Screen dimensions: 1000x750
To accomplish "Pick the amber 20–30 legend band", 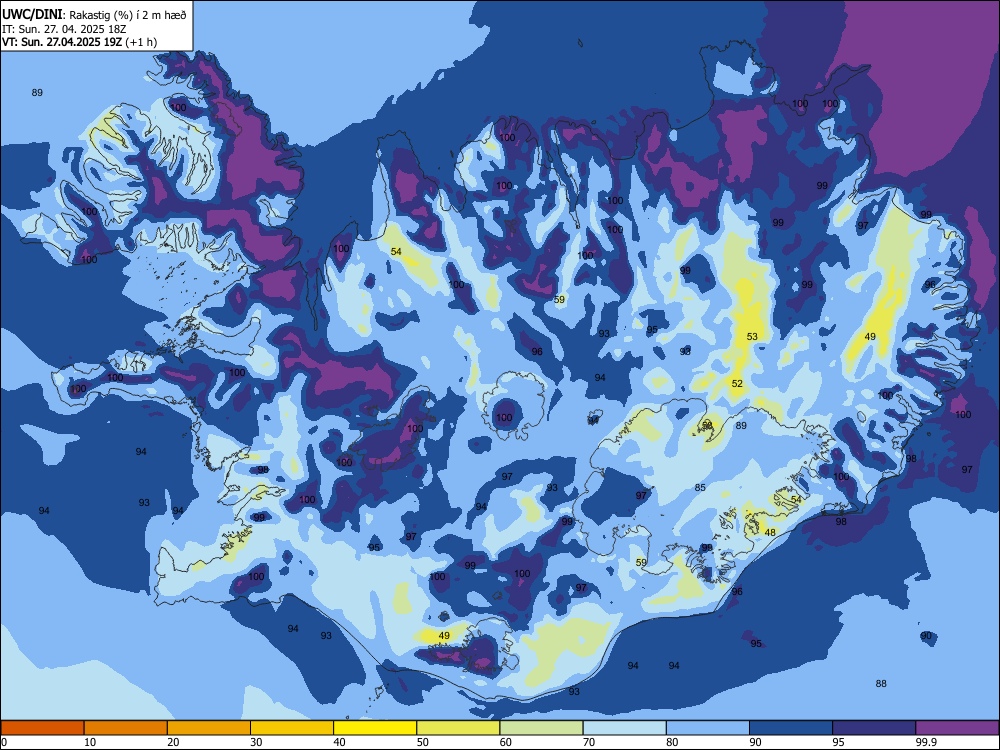I will pos(209,727).
